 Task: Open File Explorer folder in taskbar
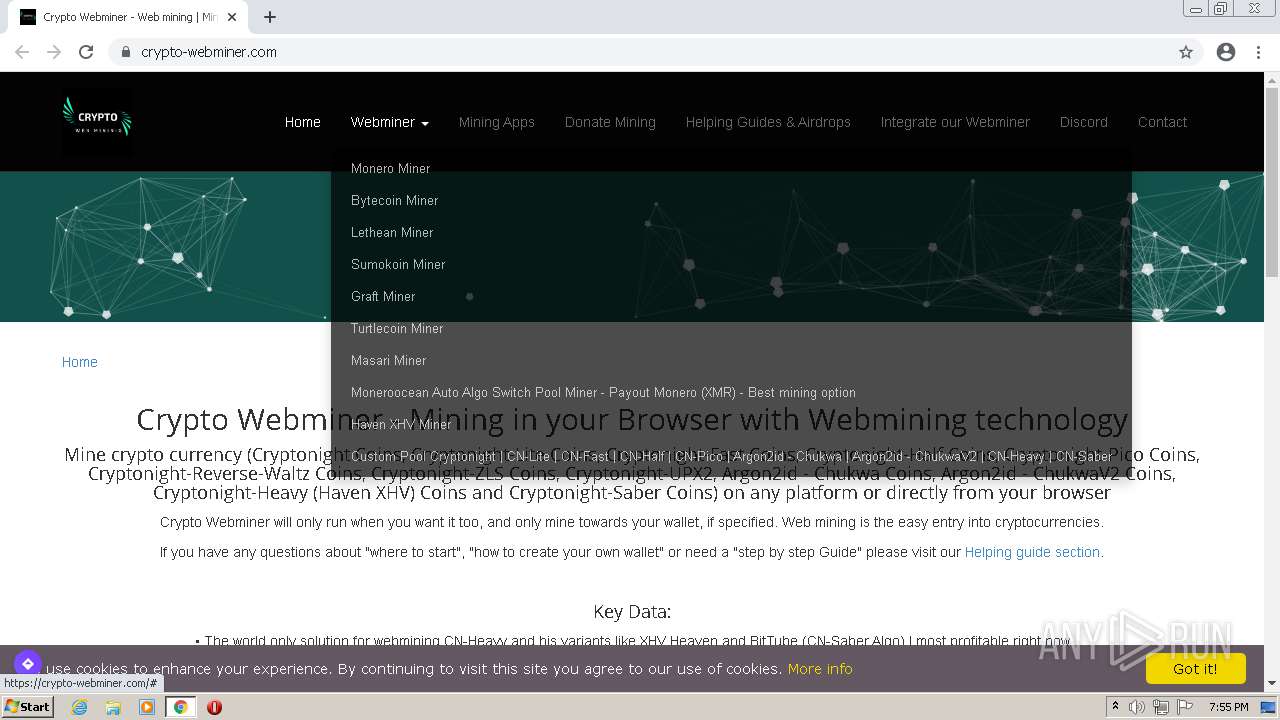point(113,707)
